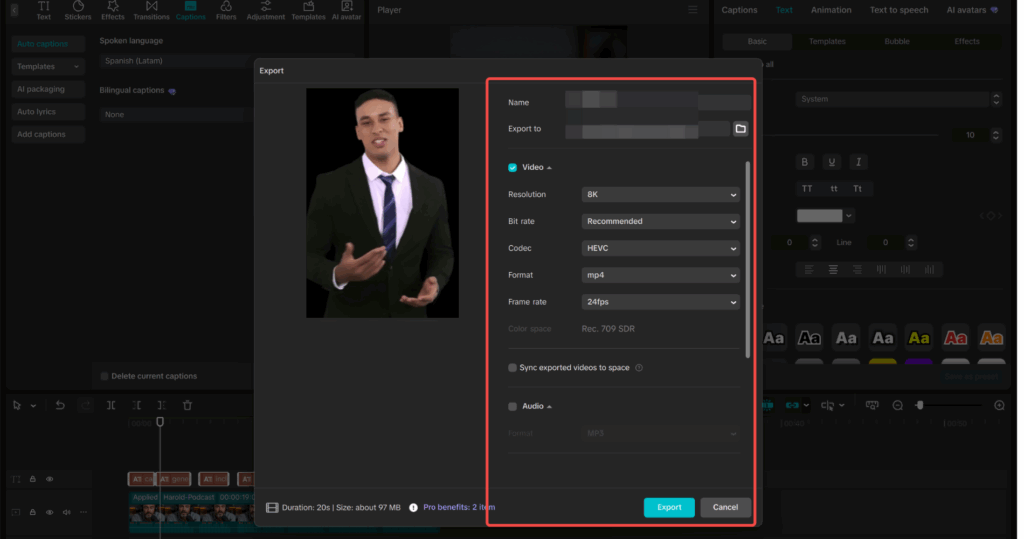Open the Resolution 8K dropdown
This screenshot has height=539, width=1024.
pos(660,195)
